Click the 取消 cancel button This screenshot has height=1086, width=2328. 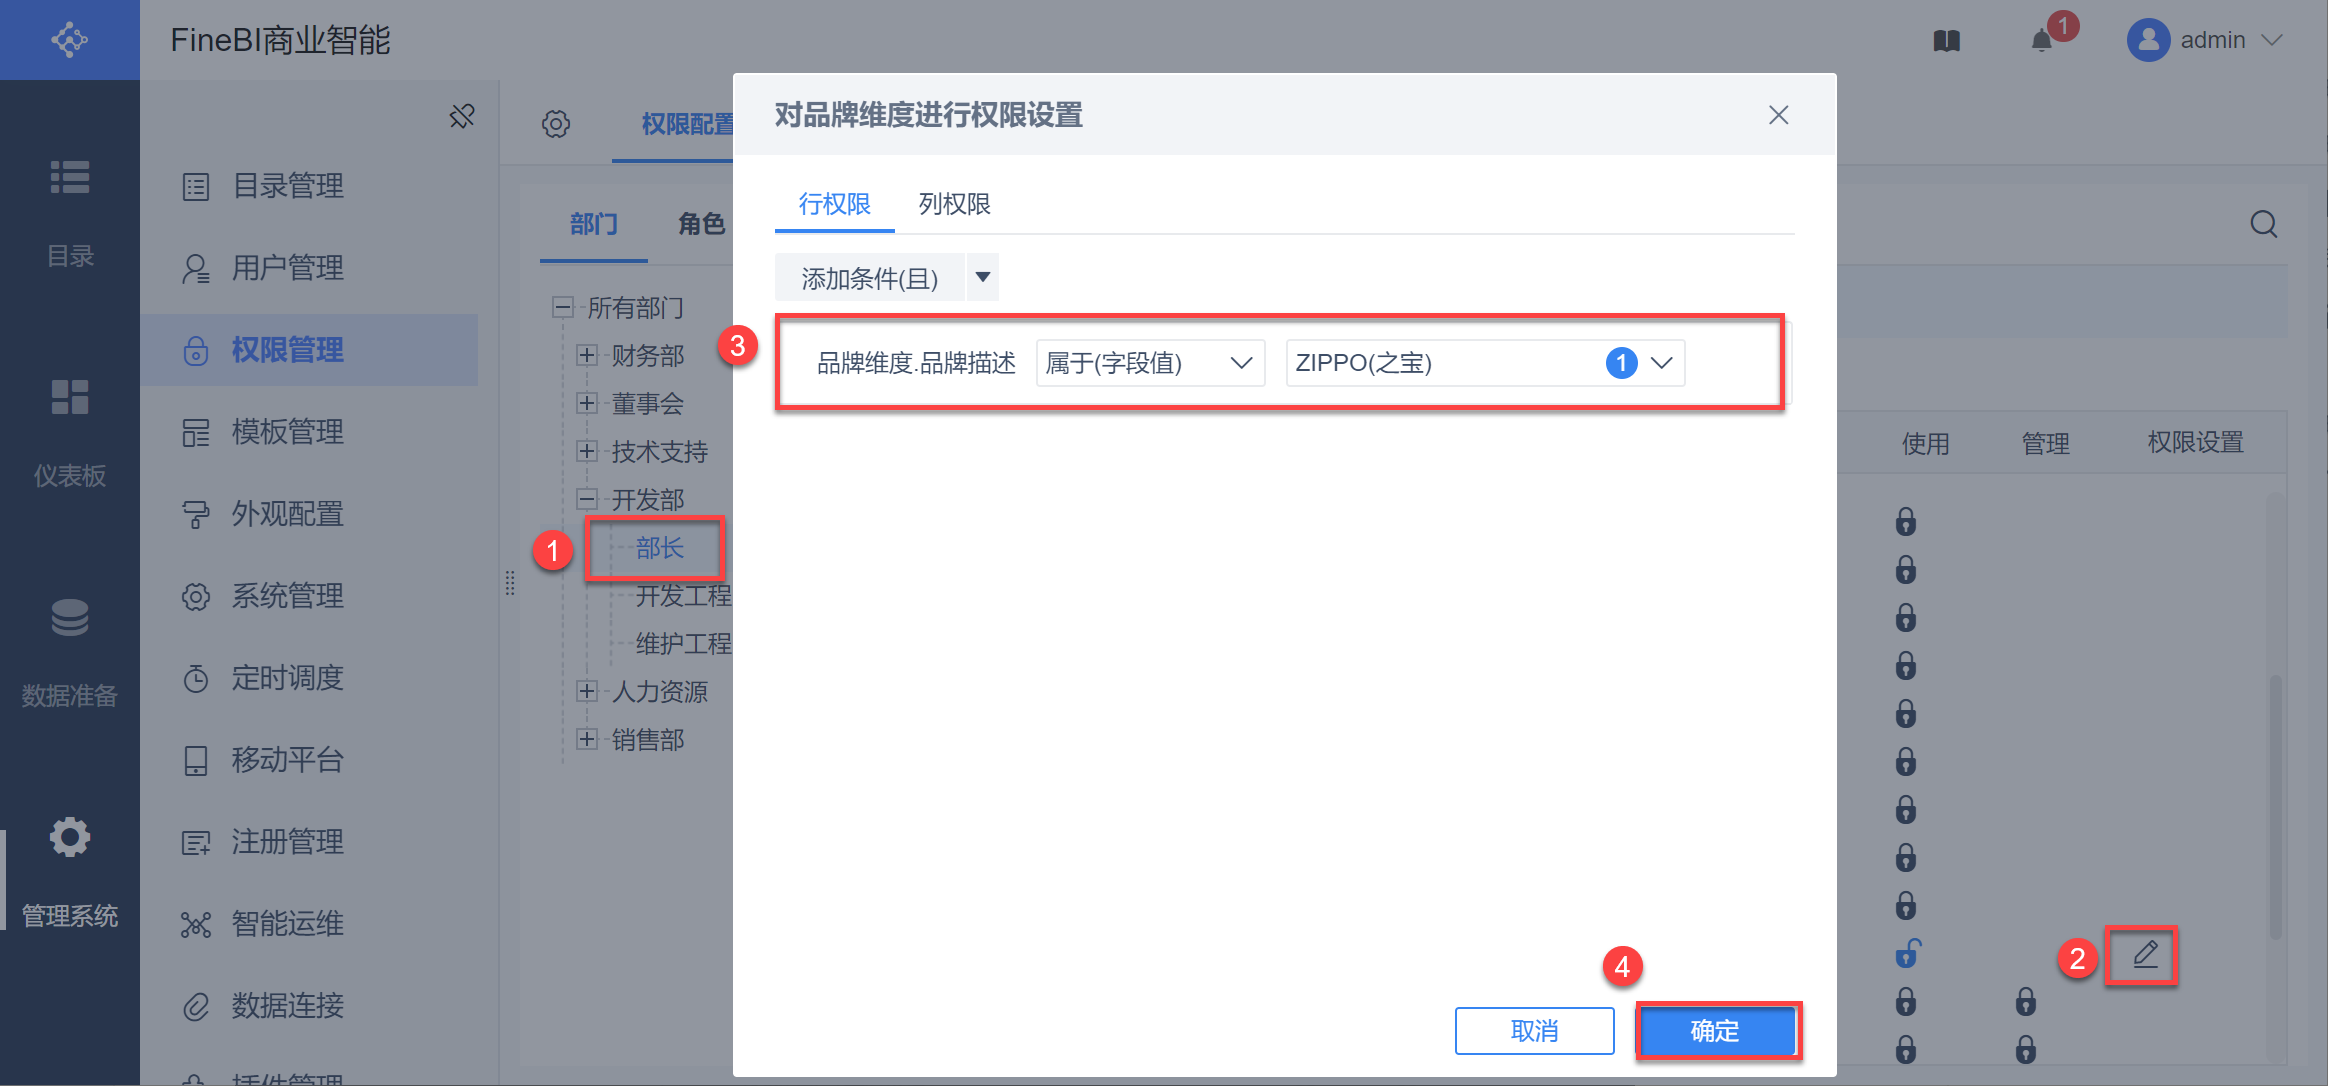(1534, 1031)
